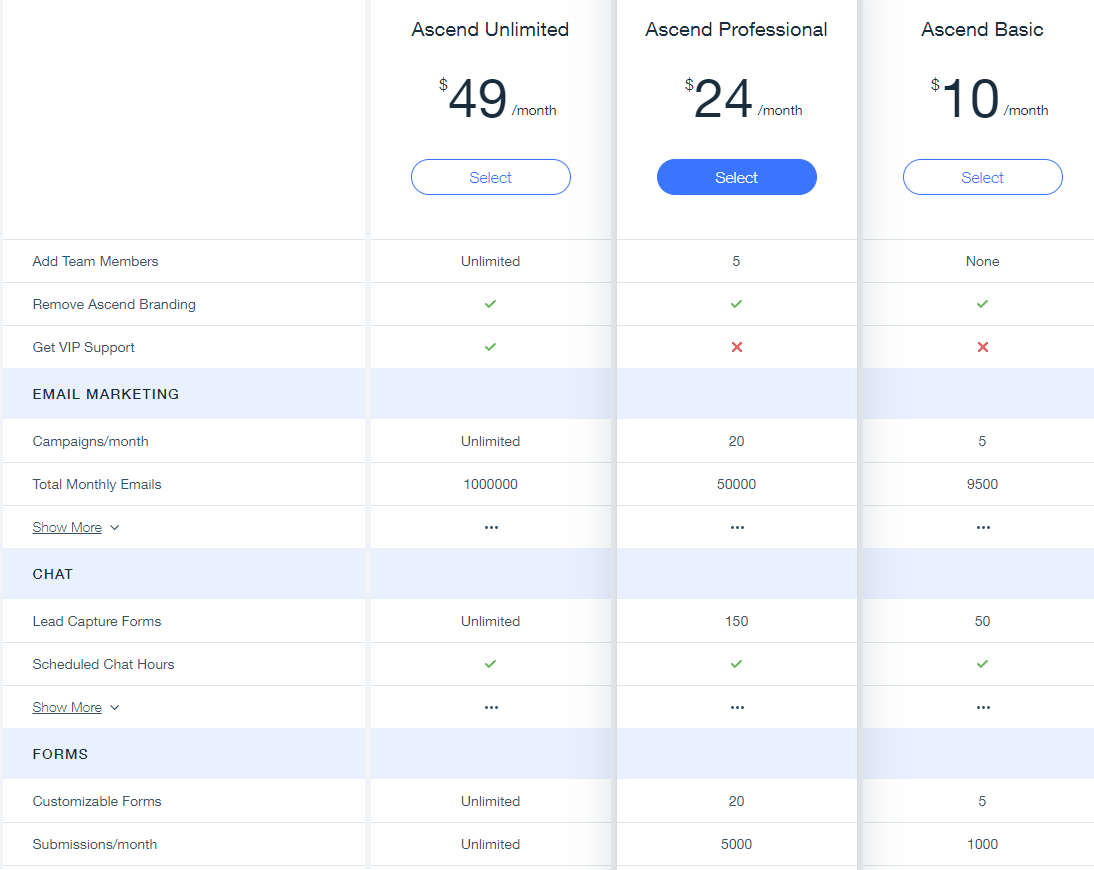Expand chevron beside Email Marketing Show More
1094x870 pixels.
pyautogui.click(x=115, y=527)
